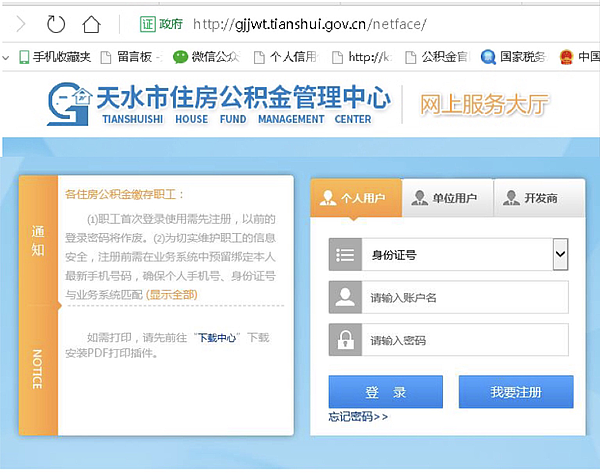This screenshot has height=473, width=600.
Task: Open the 微信公众 WeChat bookmark
Action: click(206, 57)
